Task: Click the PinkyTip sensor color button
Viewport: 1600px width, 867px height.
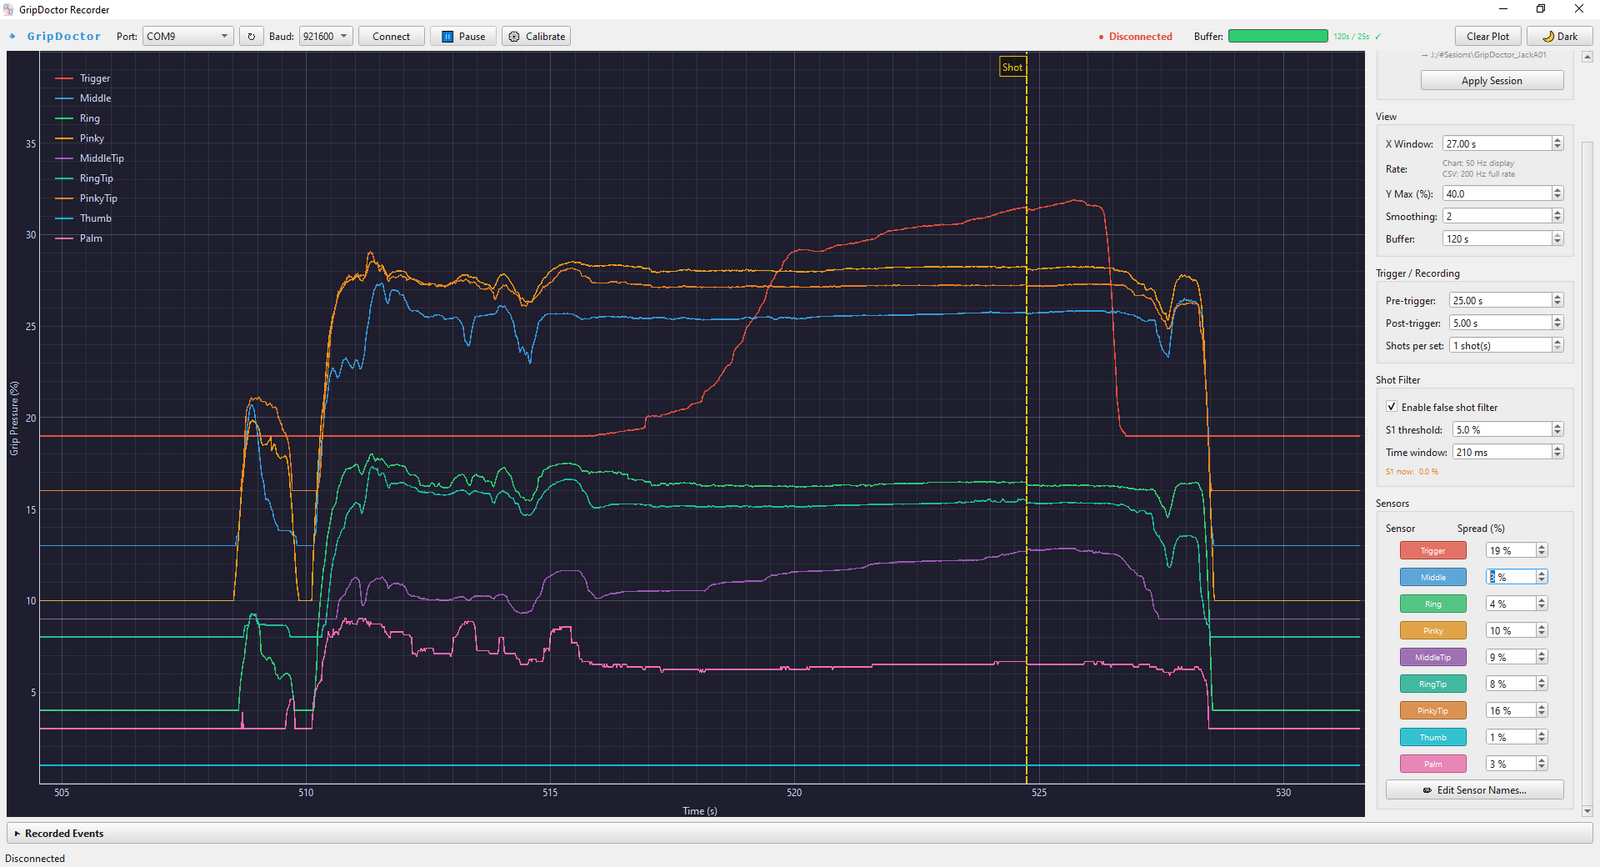Action: pos(1433,710)
